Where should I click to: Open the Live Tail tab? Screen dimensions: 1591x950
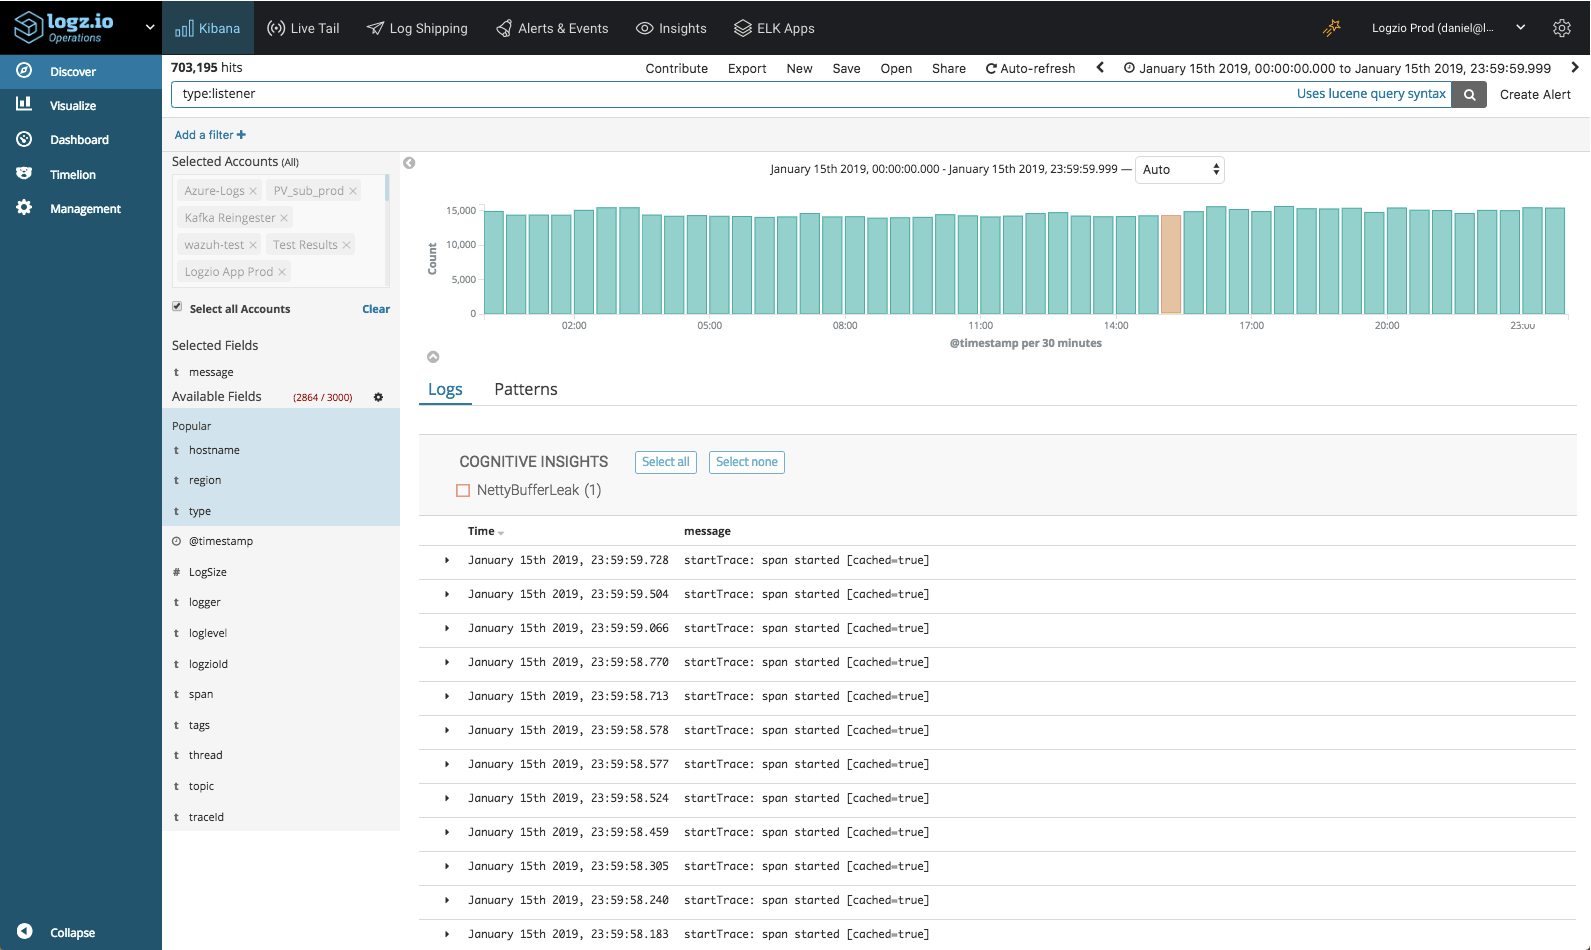point(303,28)
